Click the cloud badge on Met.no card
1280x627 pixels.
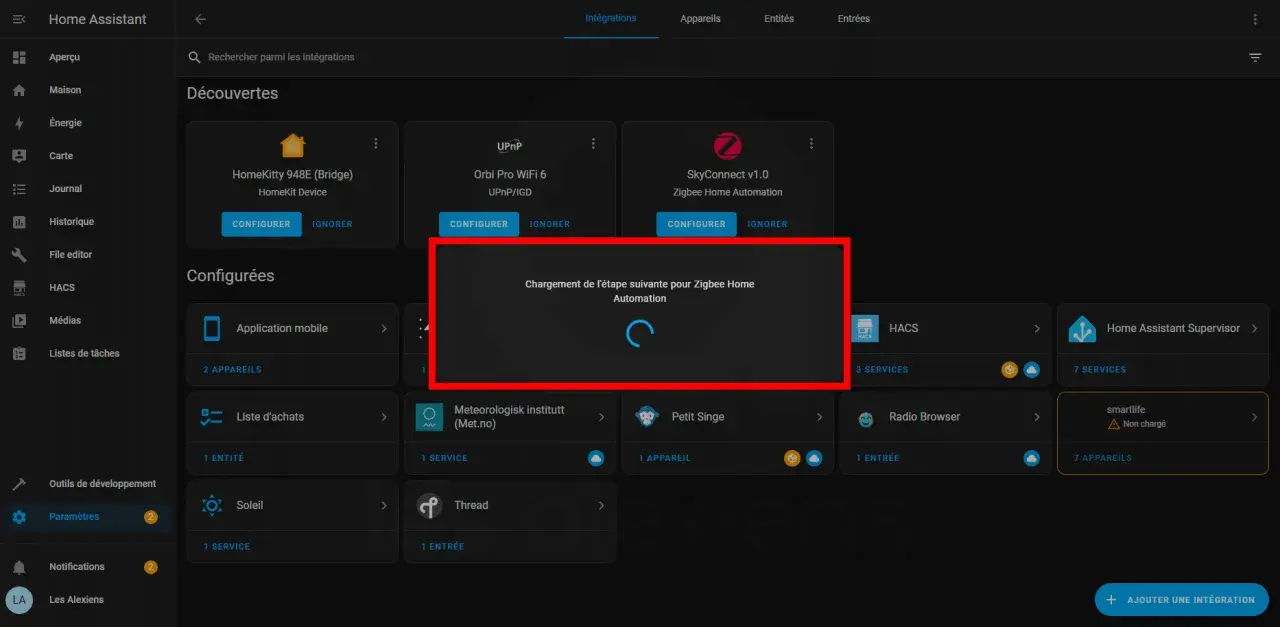(x=596, y=458)
